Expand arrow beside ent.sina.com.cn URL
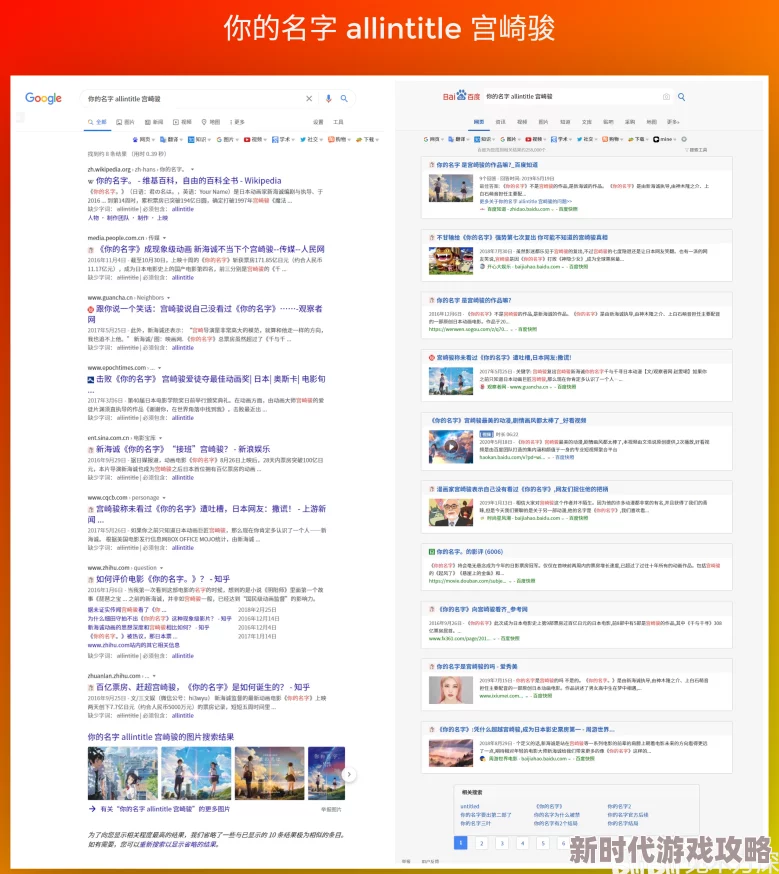 pos(160,438)
